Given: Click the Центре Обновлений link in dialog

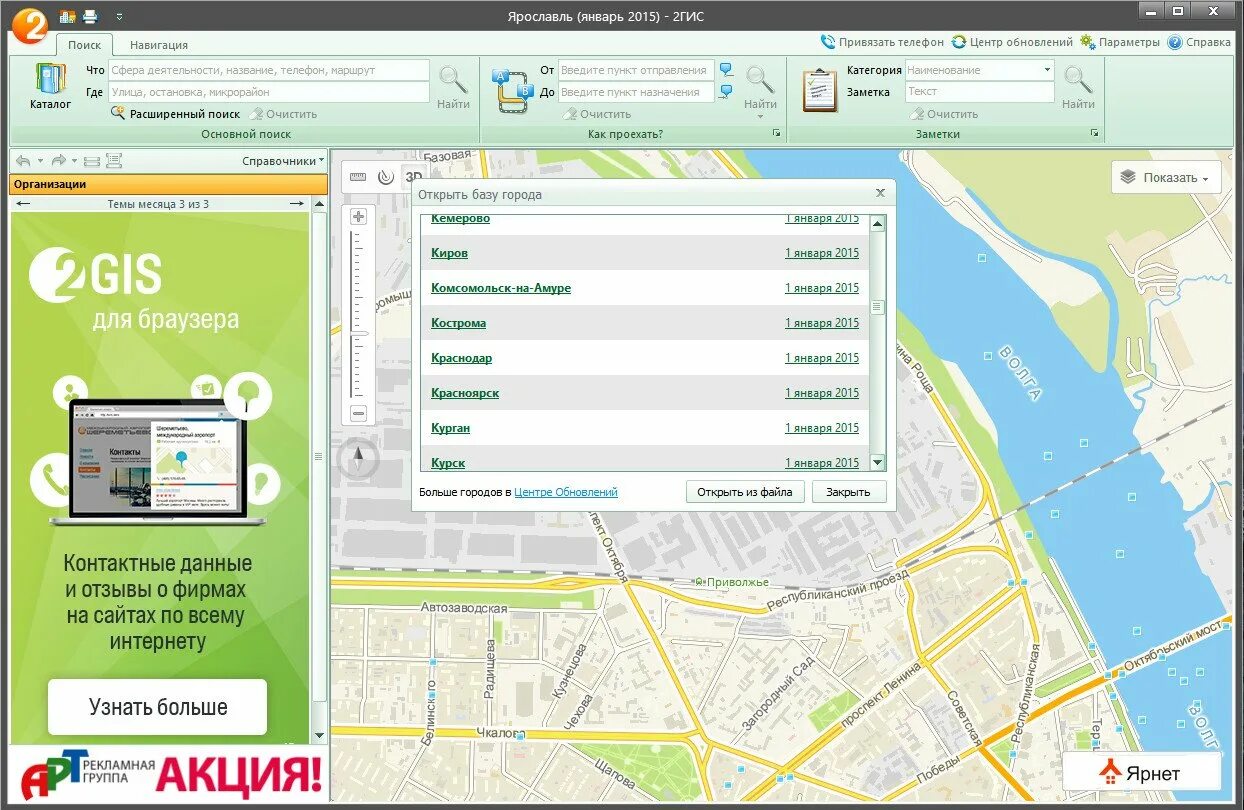Looking at the screenshot, I should point(566,492).
